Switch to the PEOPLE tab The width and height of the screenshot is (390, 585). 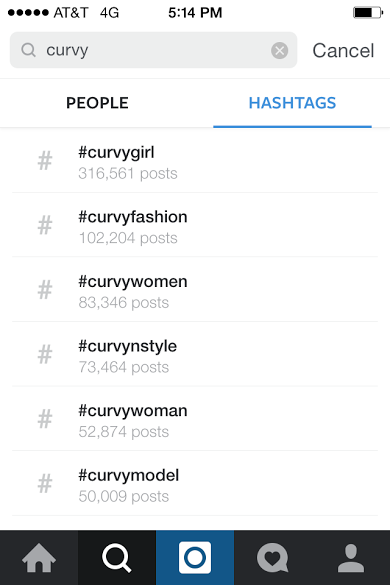97,103
